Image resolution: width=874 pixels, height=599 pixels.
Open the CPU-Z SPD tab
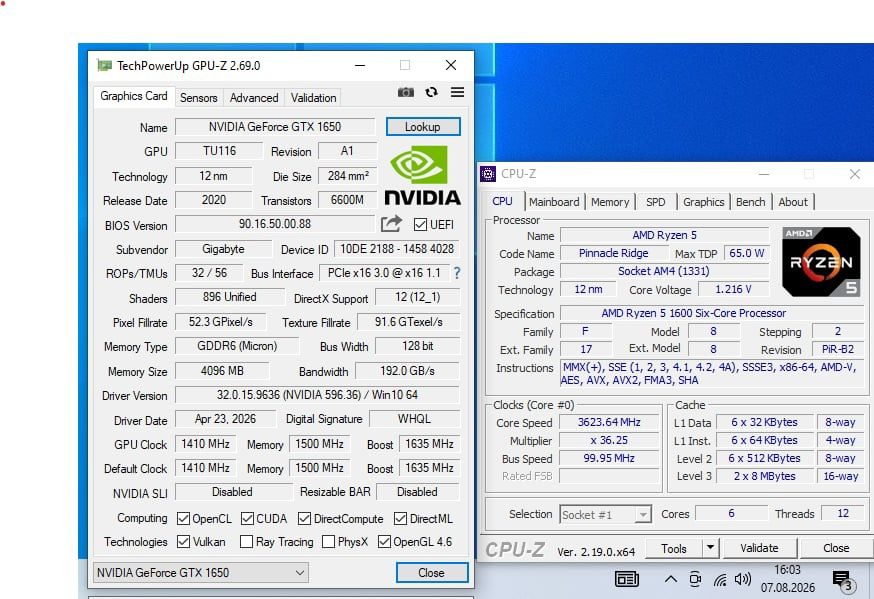tap(656, 202)
